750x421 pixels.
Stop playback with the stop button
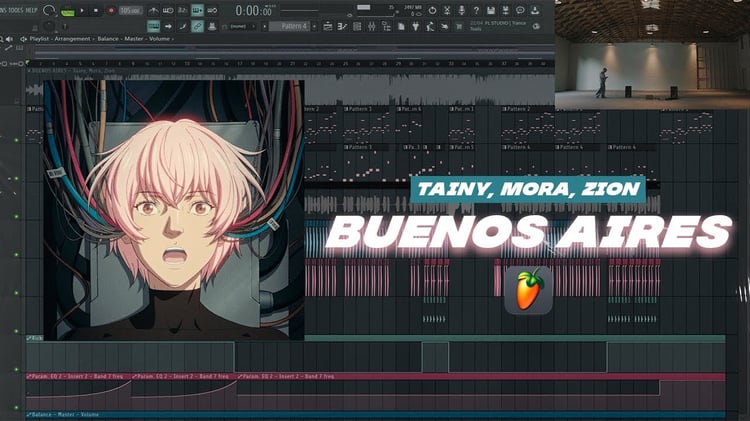point(96,10)
